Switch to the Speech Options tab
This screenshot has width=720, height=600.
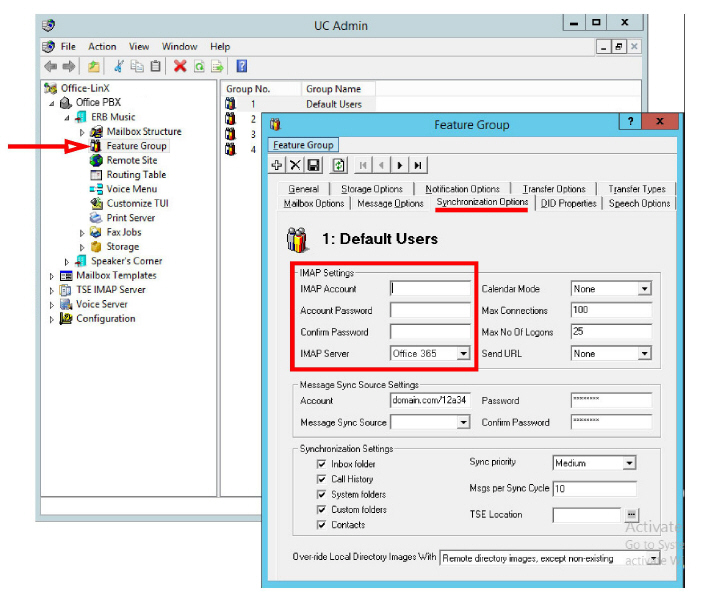click(x=639, y=203)
